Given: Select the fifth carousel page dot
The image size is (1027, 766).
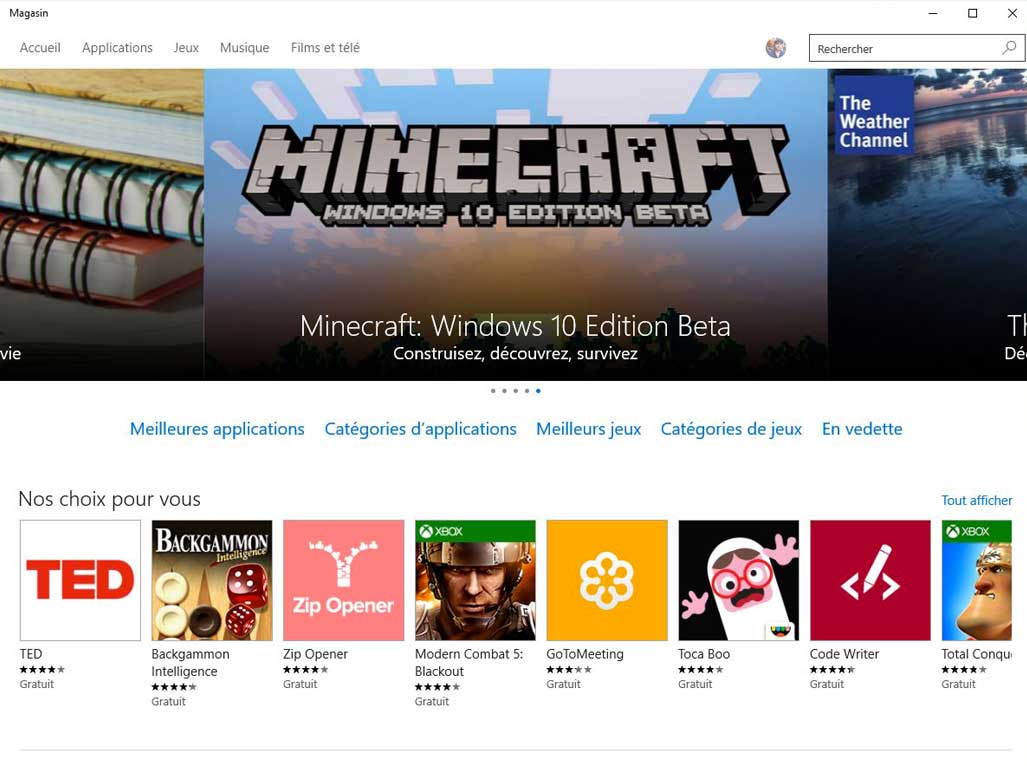Looking at the screenshot, I should (x=538, y=391).
